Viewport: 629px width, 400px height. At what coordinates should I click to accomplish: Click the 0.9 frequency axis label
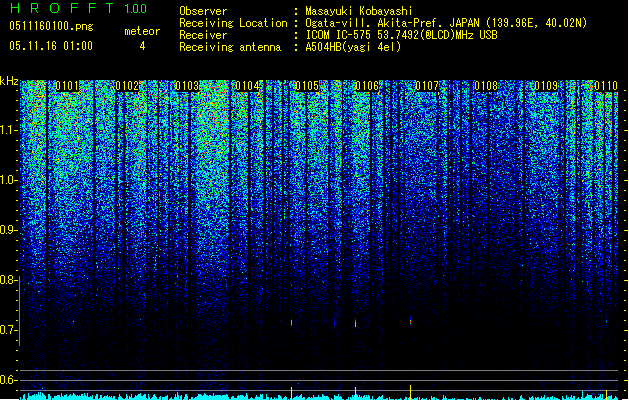[9, 230]
